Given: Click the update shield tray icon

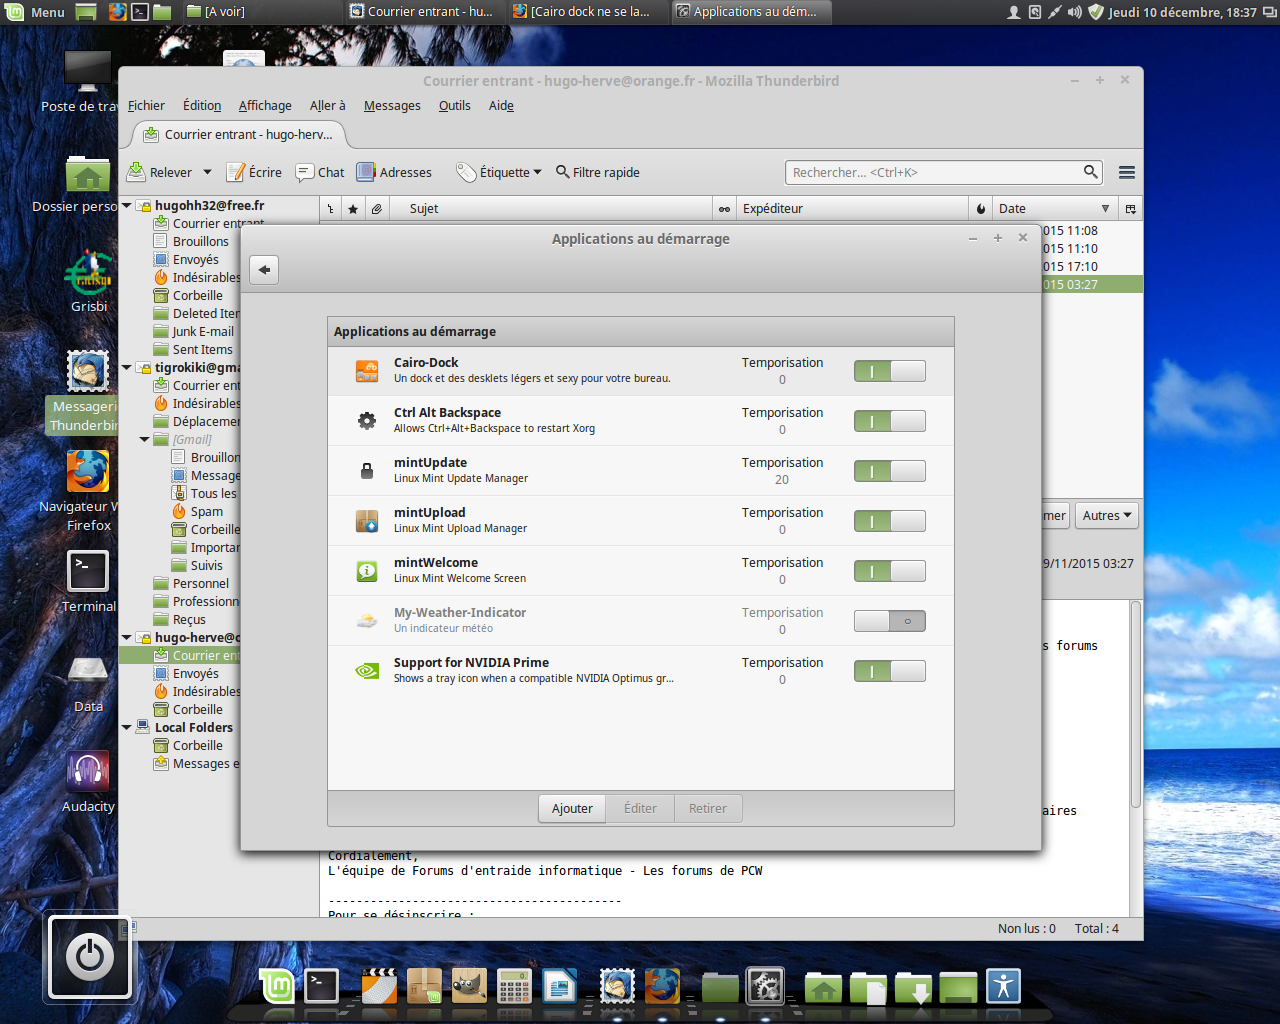Looking at the screenshot, I should [1096, 12].
